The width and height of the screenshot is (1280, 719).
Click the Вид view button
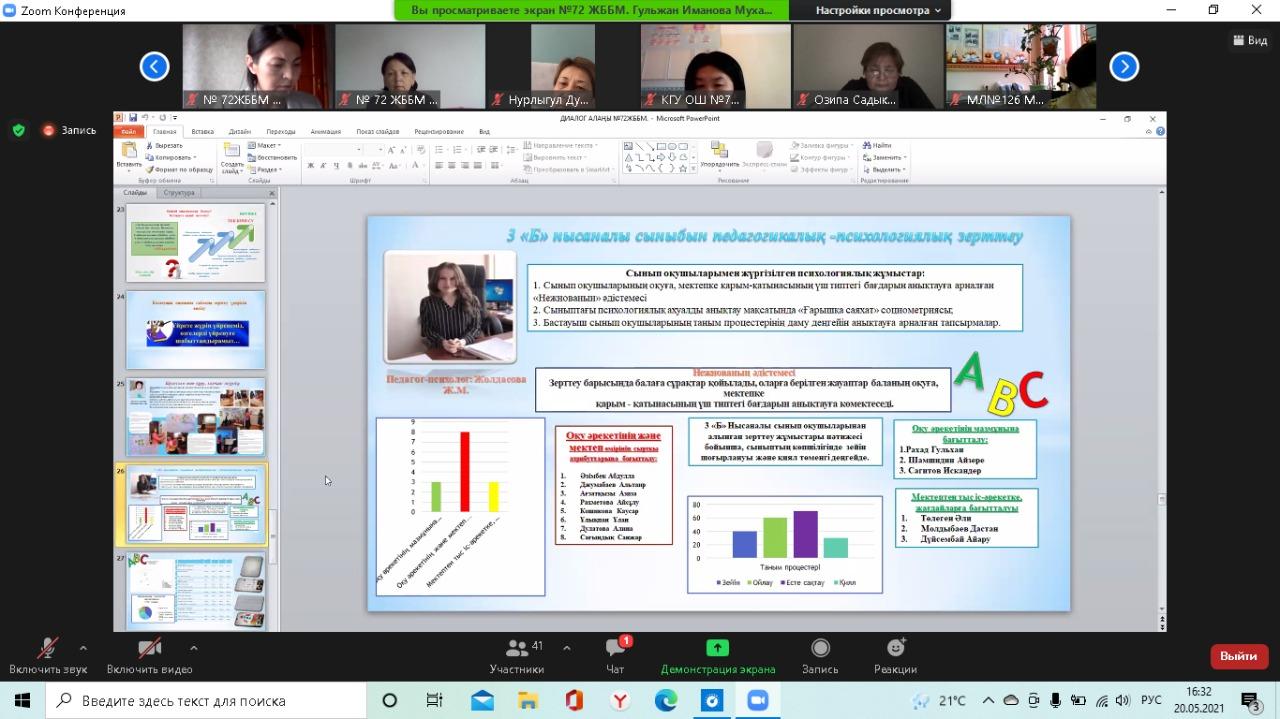pyautogui.click(x=1250, y=40)
